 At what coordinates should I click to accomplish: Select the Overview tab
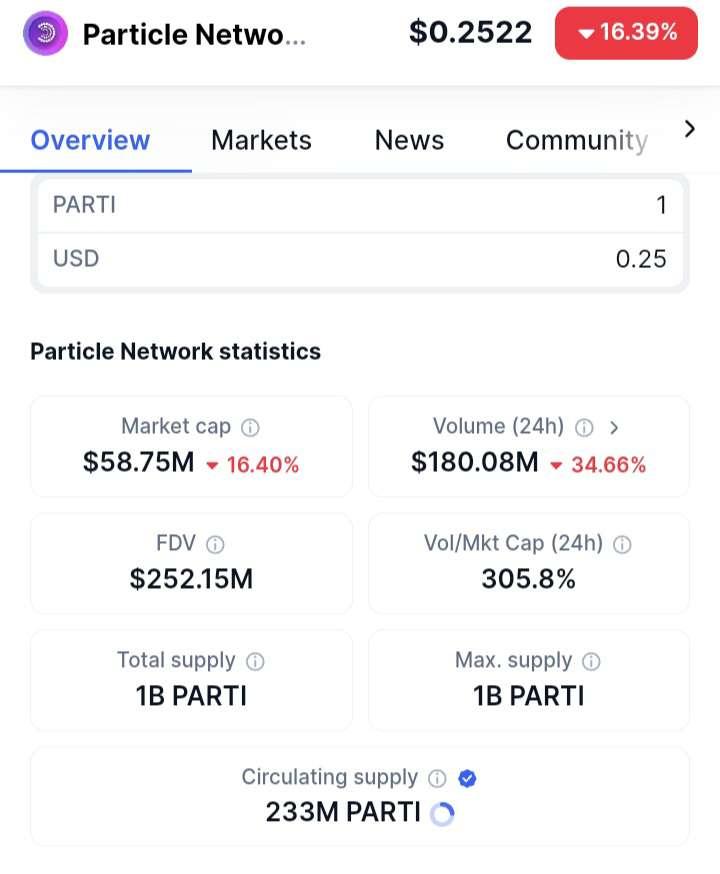pos(90,140)
